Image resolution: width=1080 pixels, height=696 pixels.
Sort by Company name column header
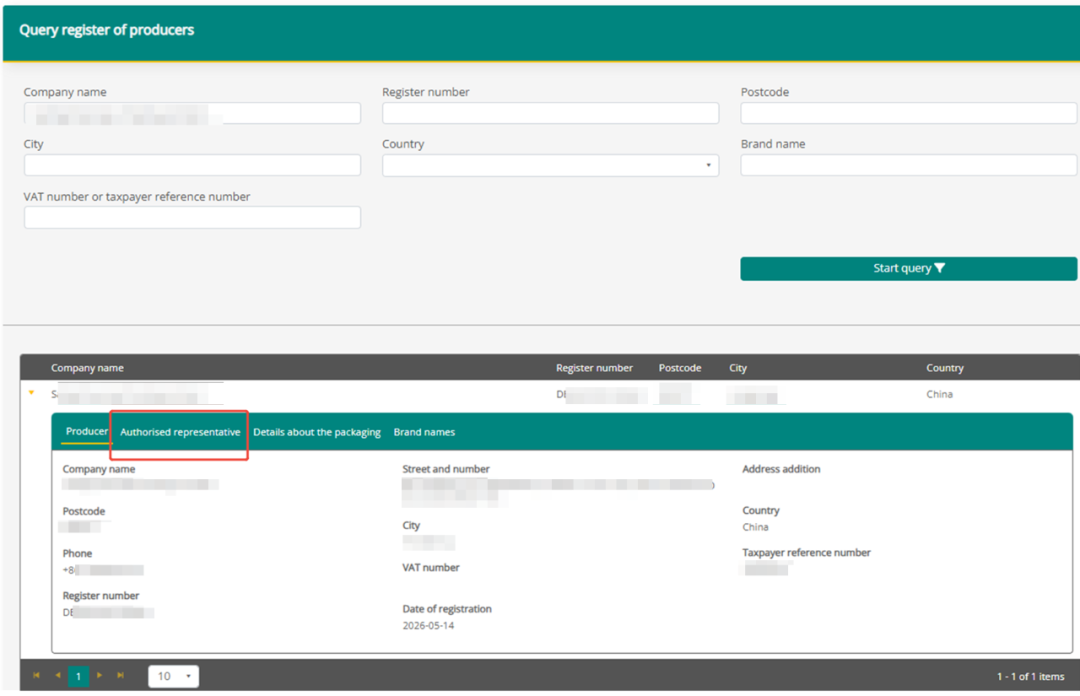click(87, 368)
